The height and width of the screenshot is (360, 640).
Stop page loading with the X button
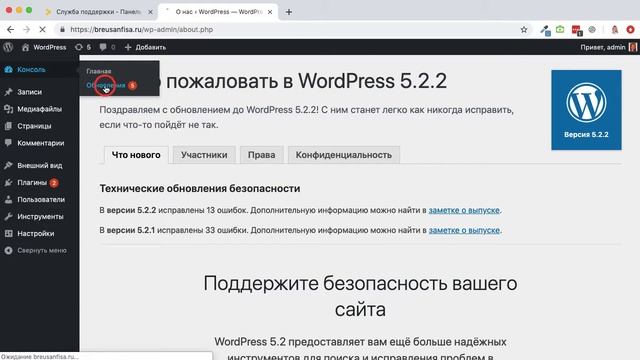pyautogui.click(x=42, y=29)
